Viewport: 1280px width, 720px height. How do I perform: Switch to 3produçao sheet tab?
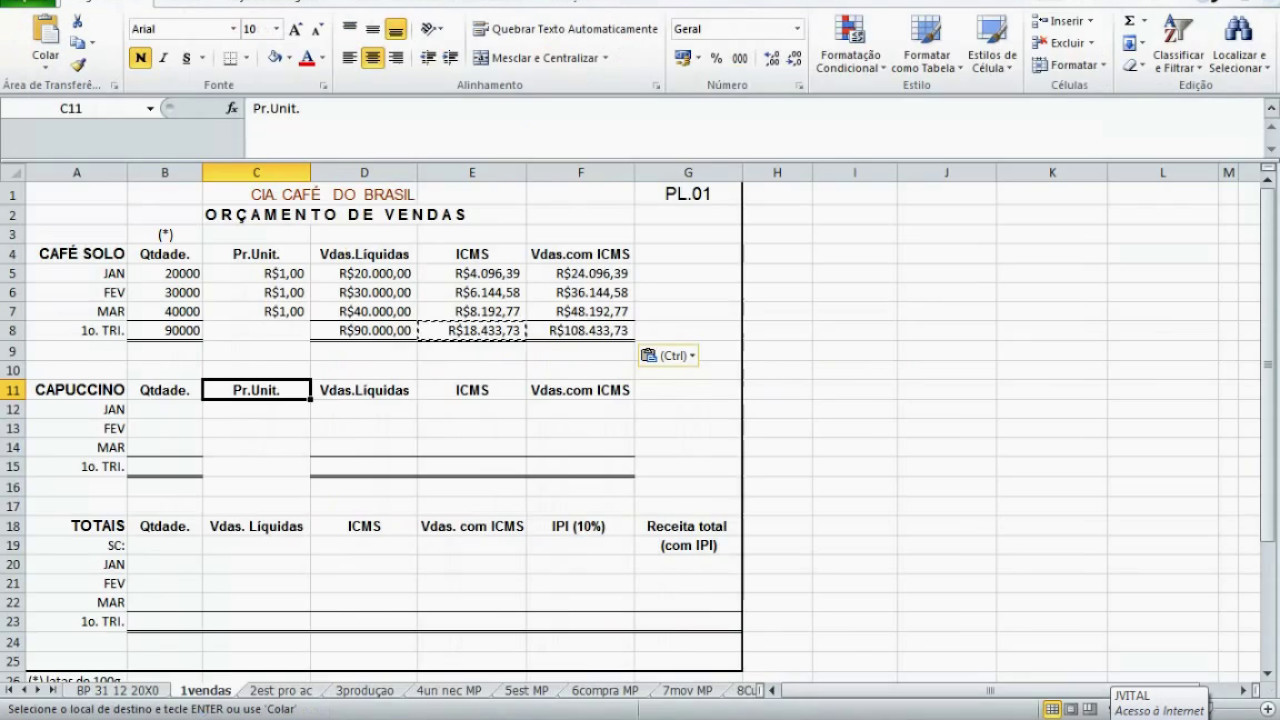[364, 691]
